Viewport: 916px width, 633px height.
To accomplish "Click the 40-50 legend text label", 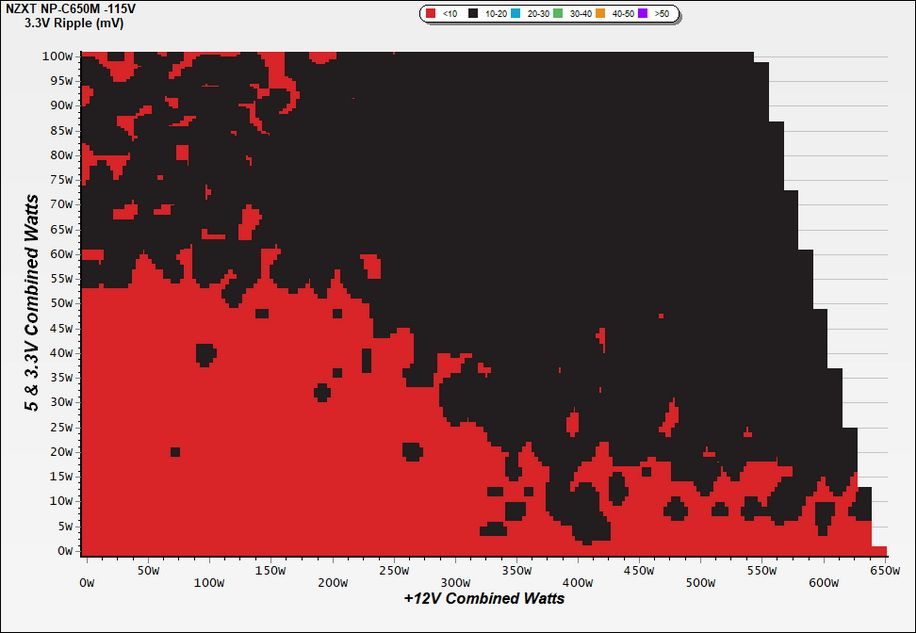I will tap(623, 14).
